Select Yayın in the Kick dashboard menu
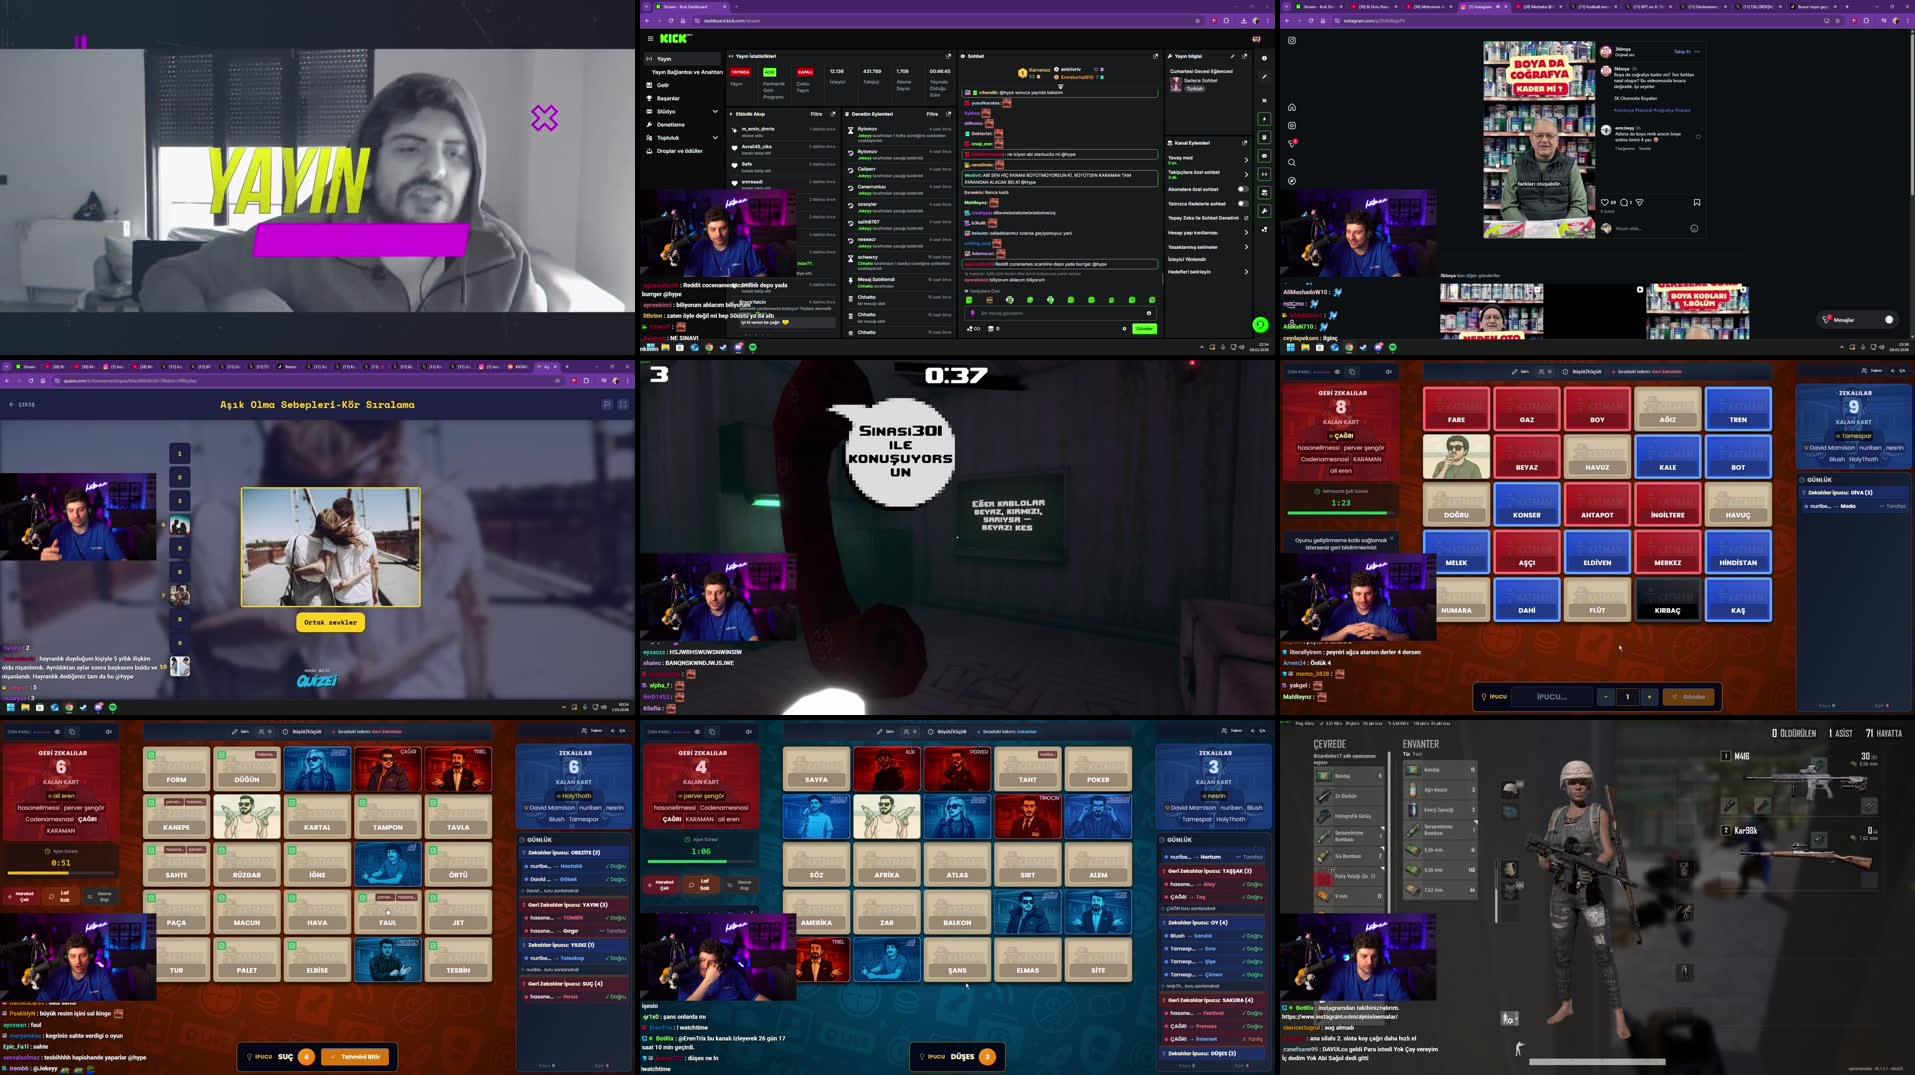 click(663, 59)
